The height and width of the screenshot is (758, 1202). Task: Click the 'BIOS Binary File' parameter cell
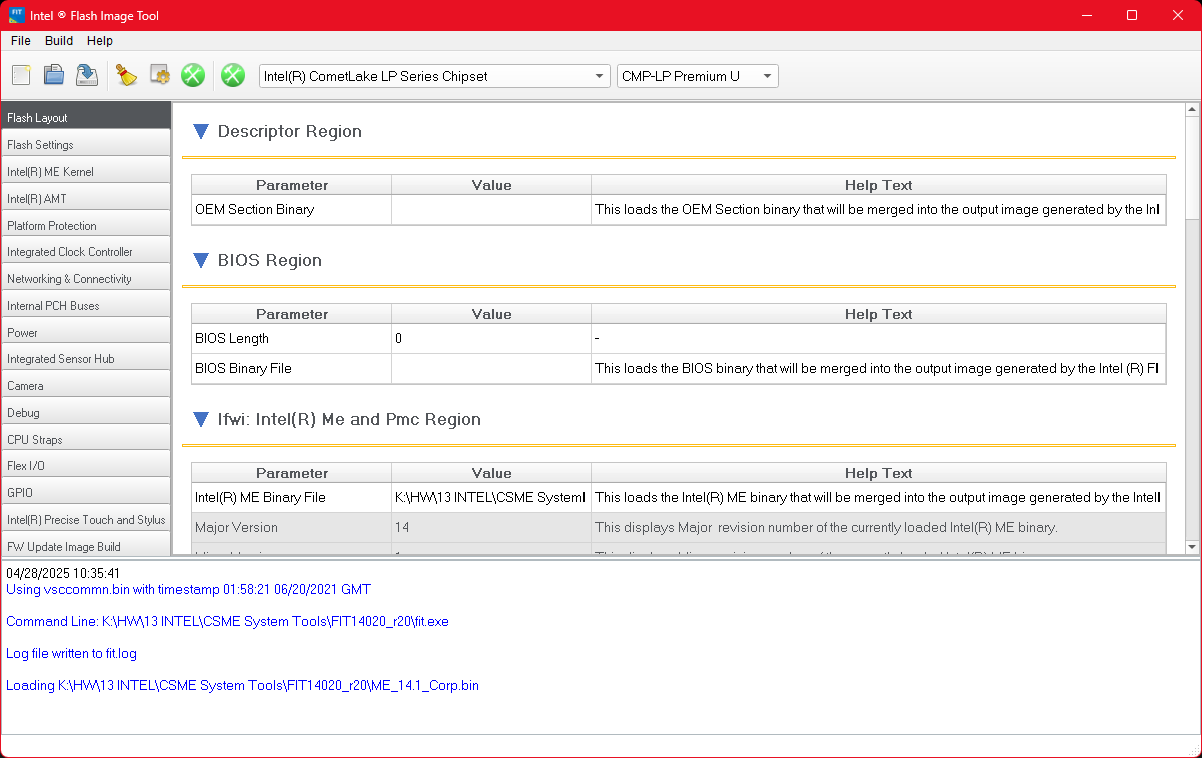(292, 368)
